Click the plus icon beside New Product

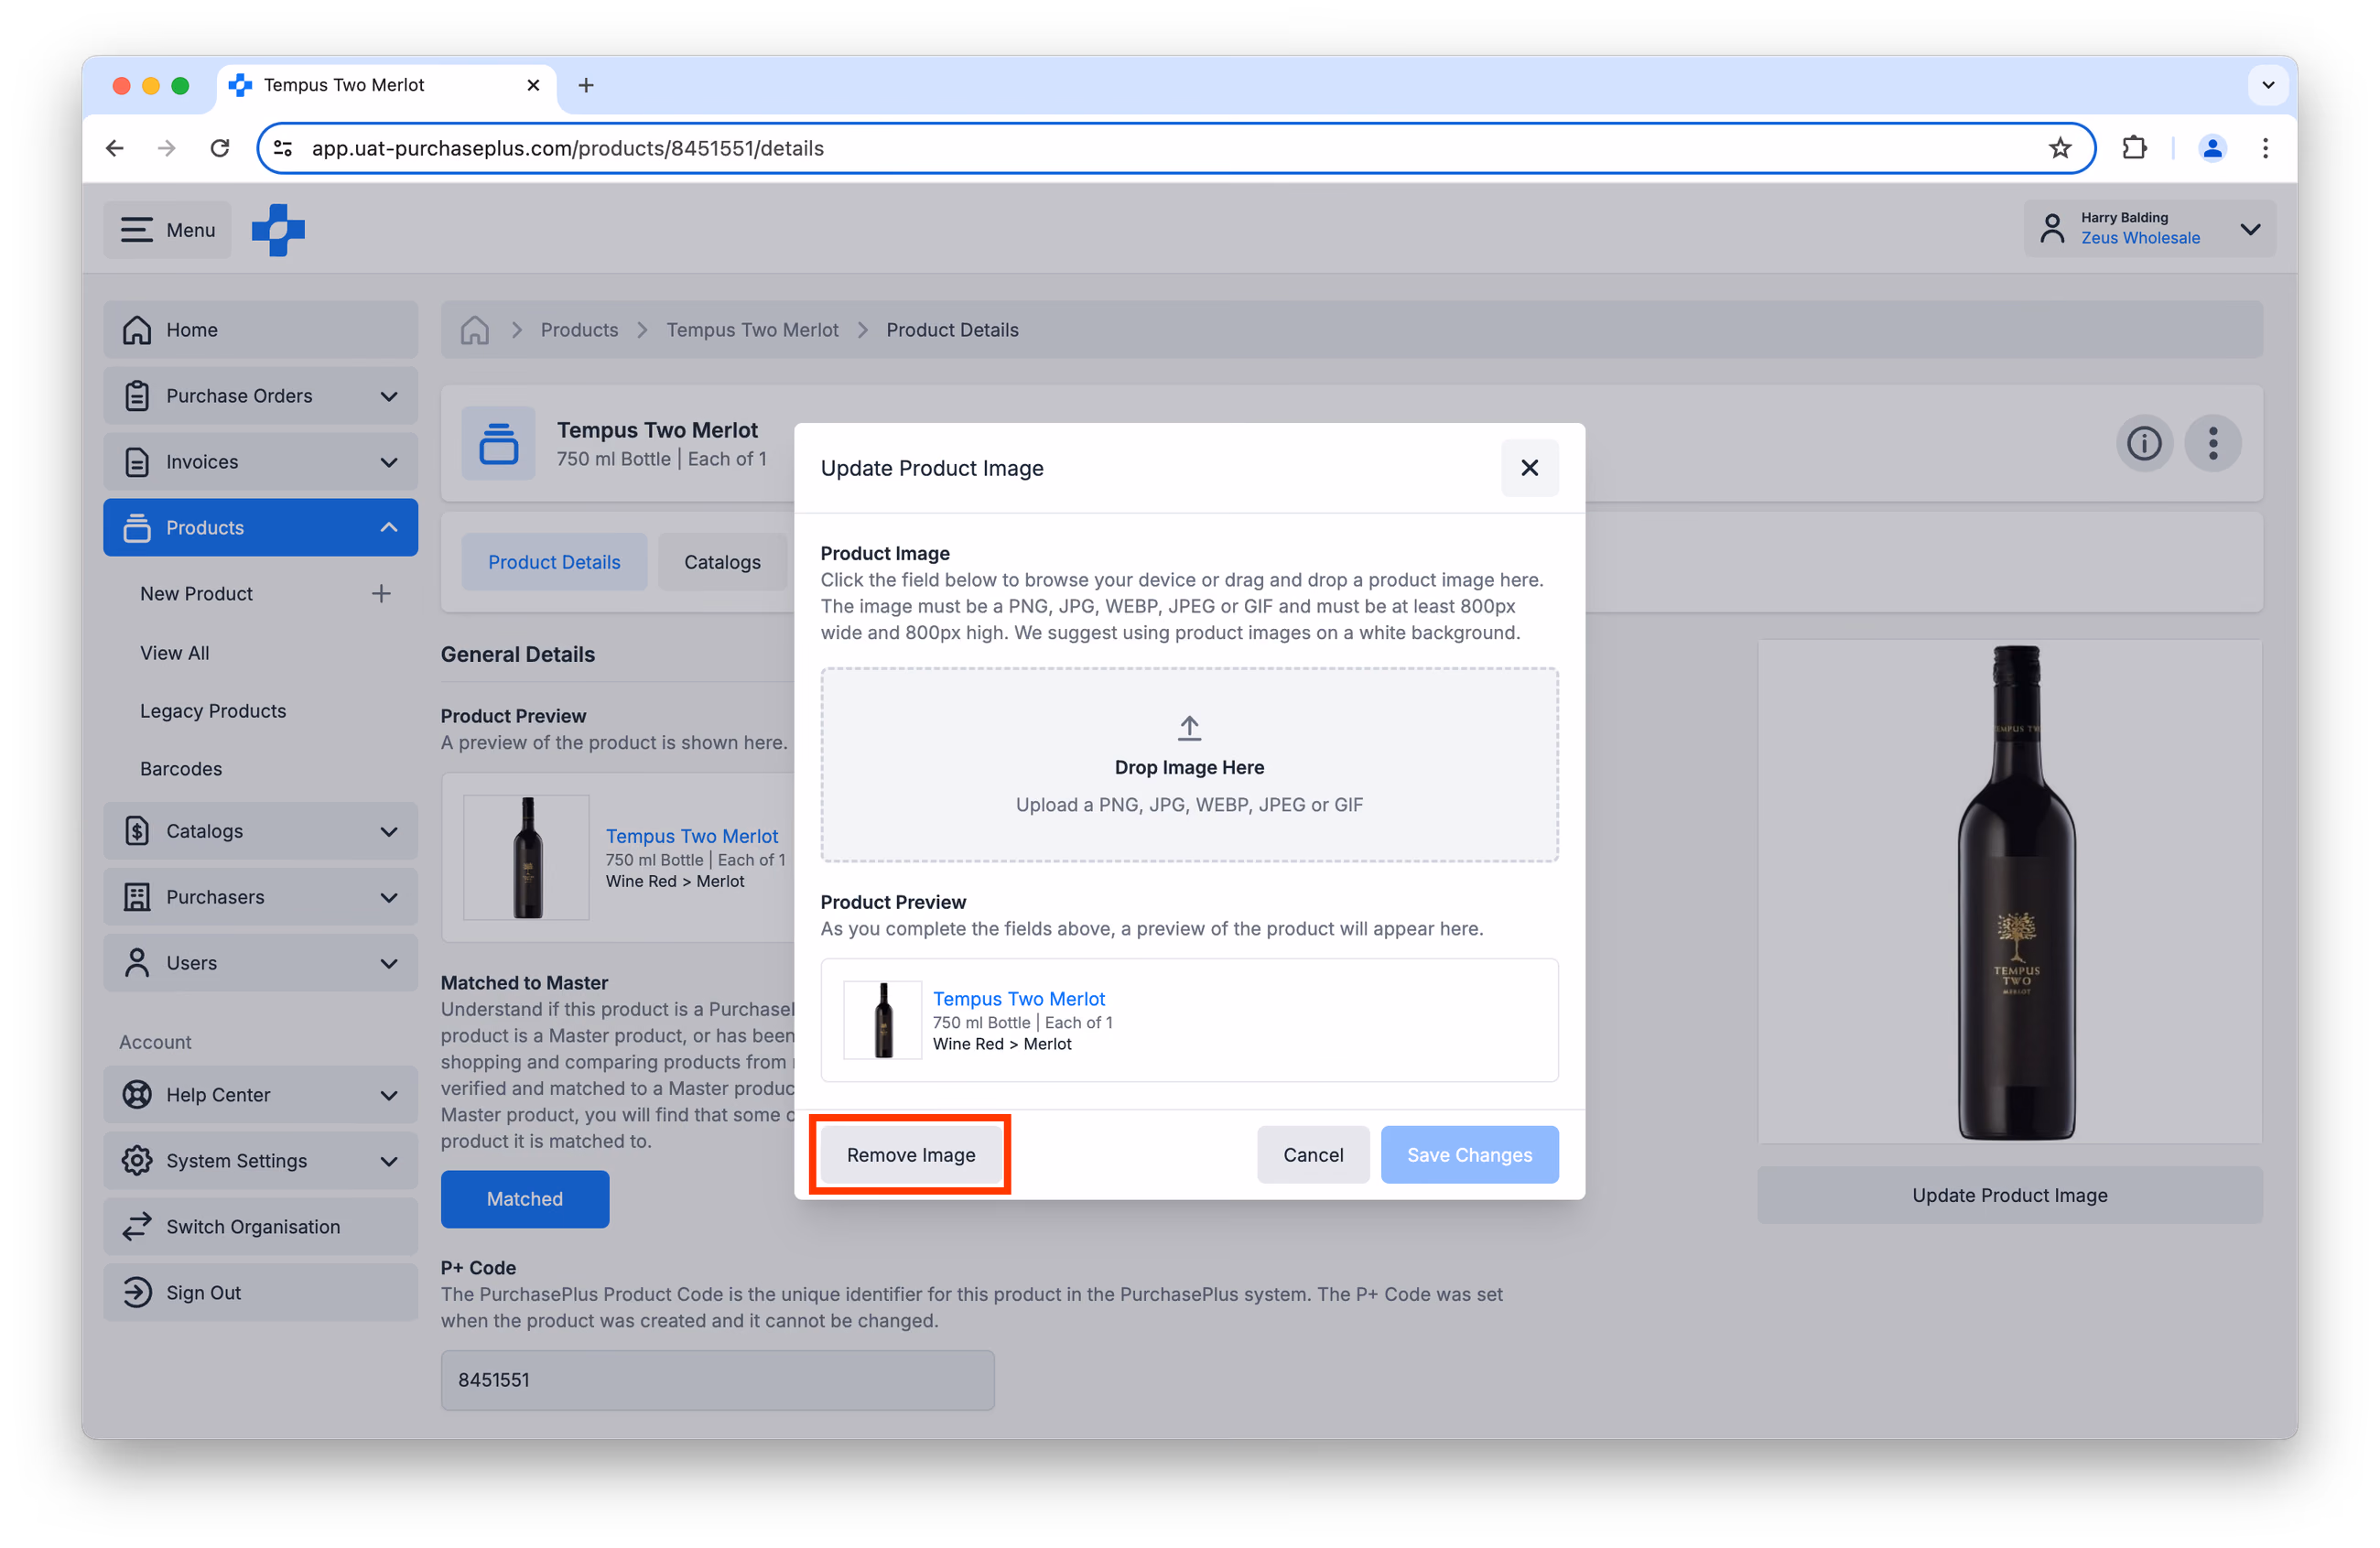(381, 594)
